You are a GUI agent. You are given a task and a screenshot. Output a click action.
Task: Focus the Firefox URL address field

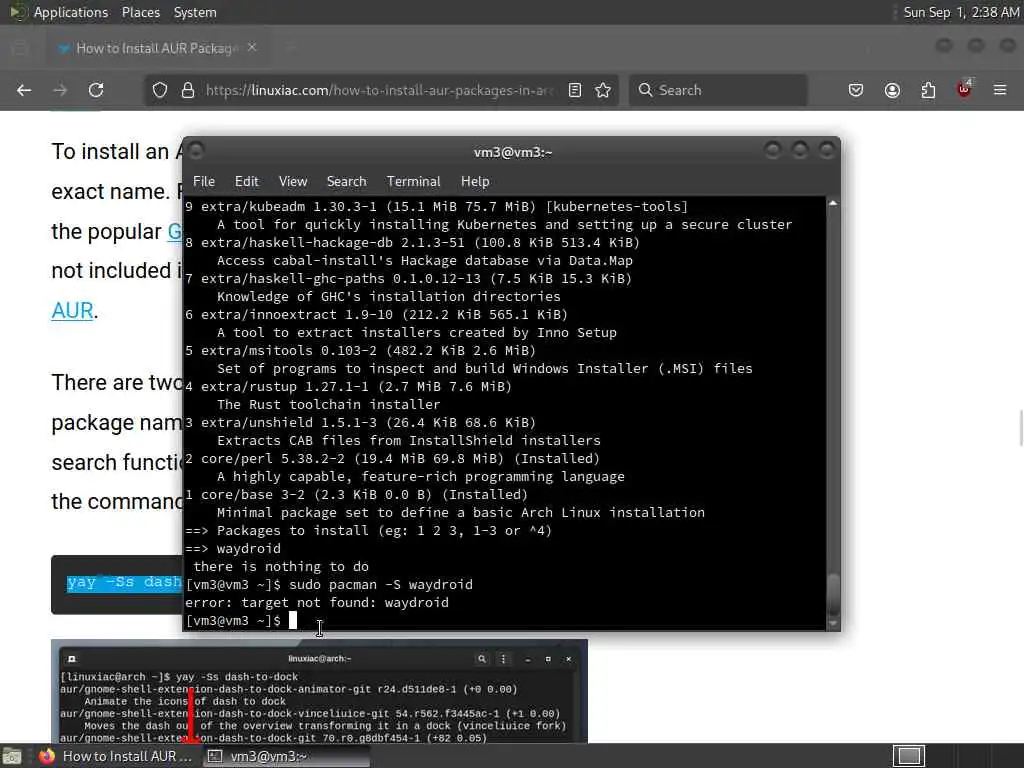pos(379,90)
